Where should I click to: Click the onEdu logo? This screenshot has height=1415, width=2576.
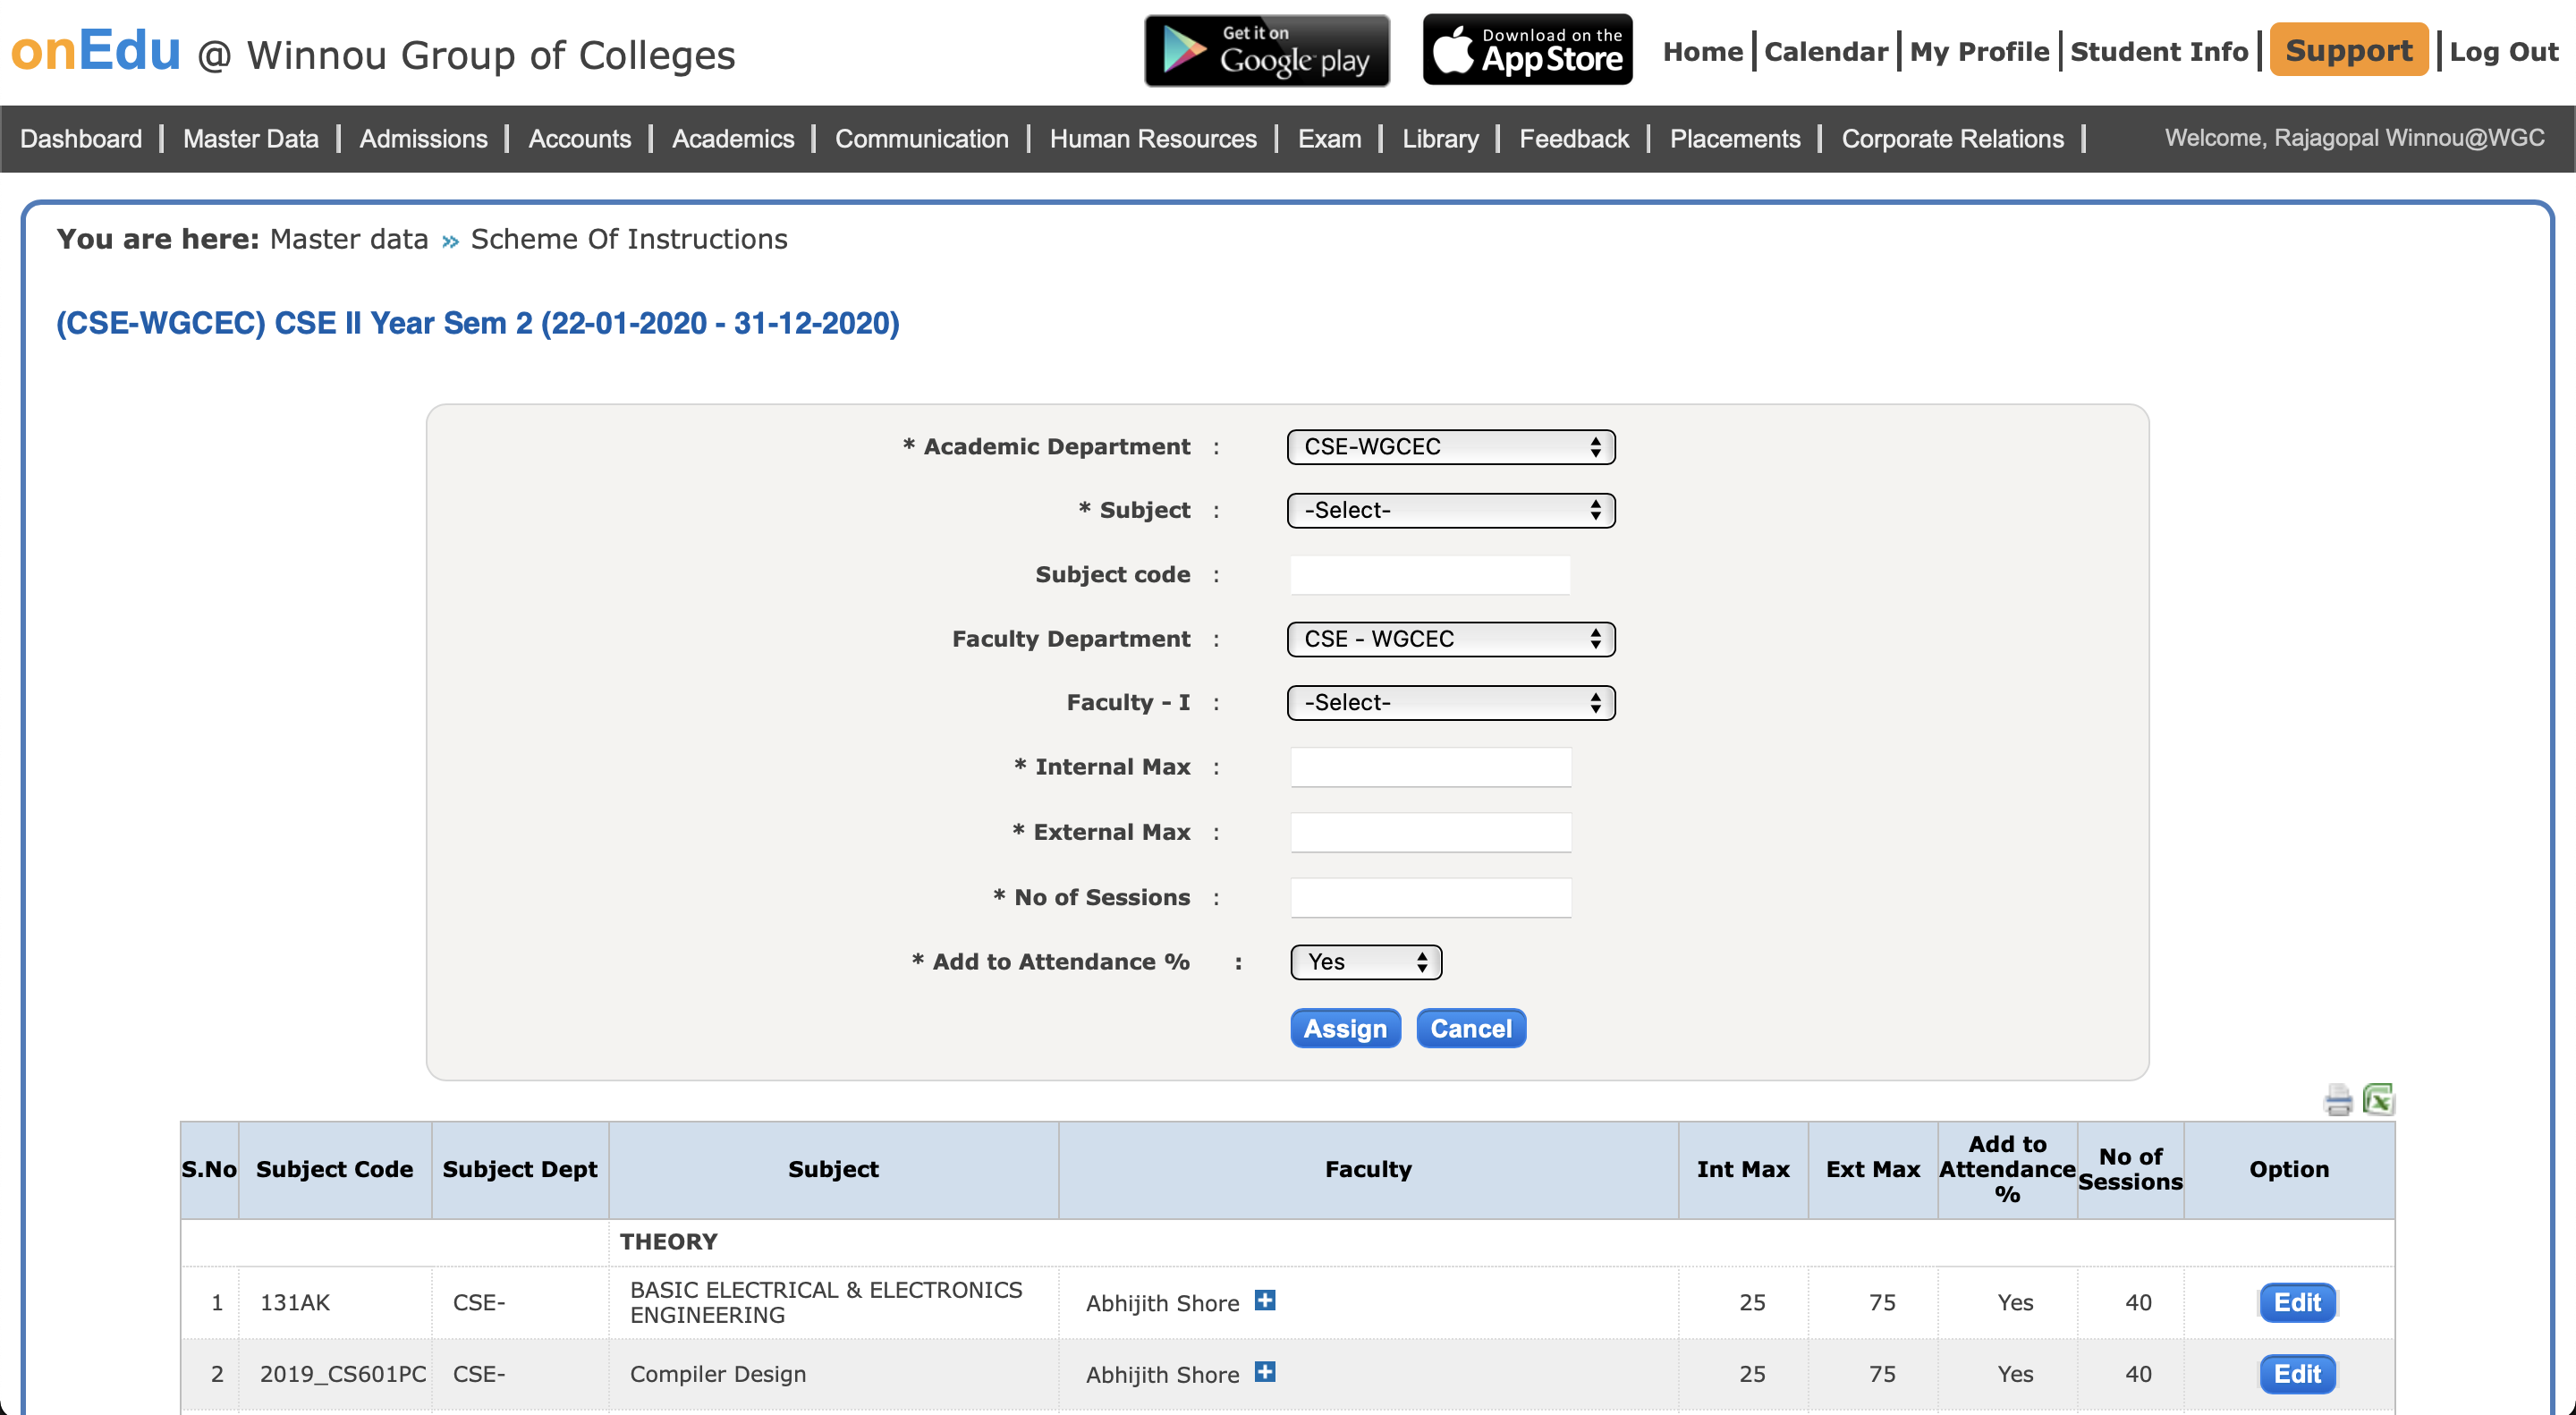pos(96,51)
